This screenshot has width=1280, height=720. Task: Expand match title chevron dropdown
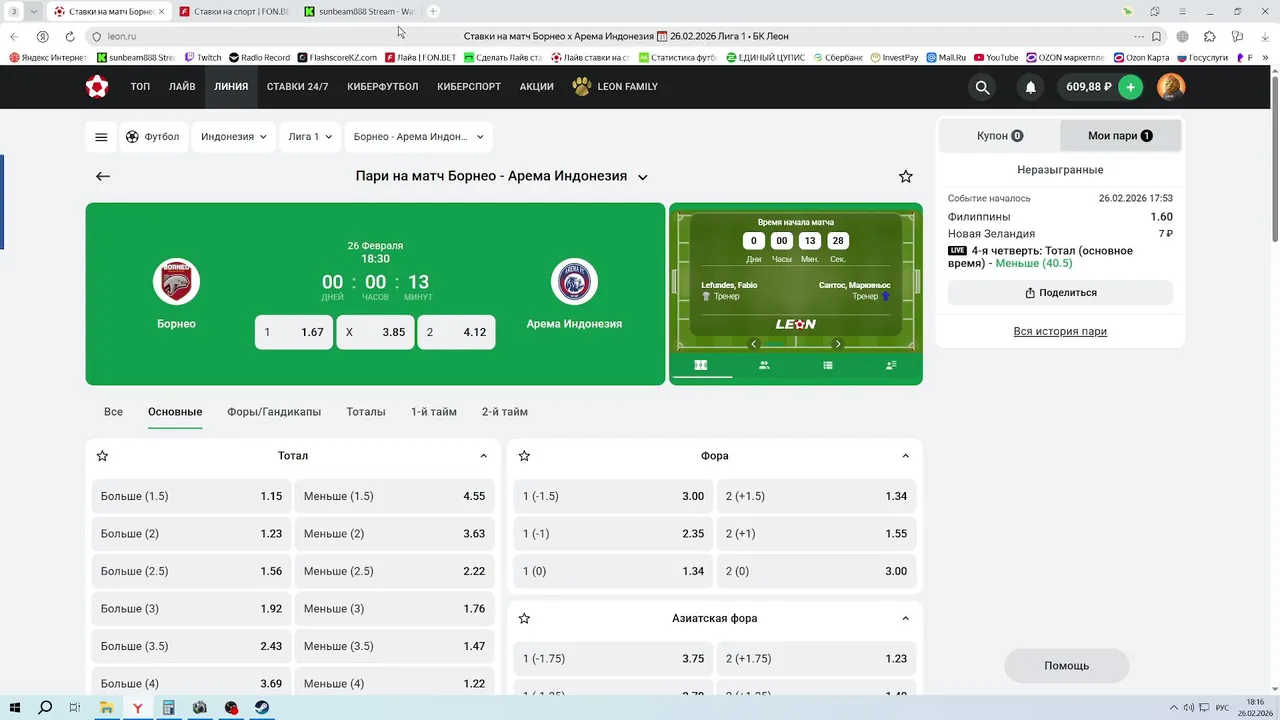click(643, 177)
